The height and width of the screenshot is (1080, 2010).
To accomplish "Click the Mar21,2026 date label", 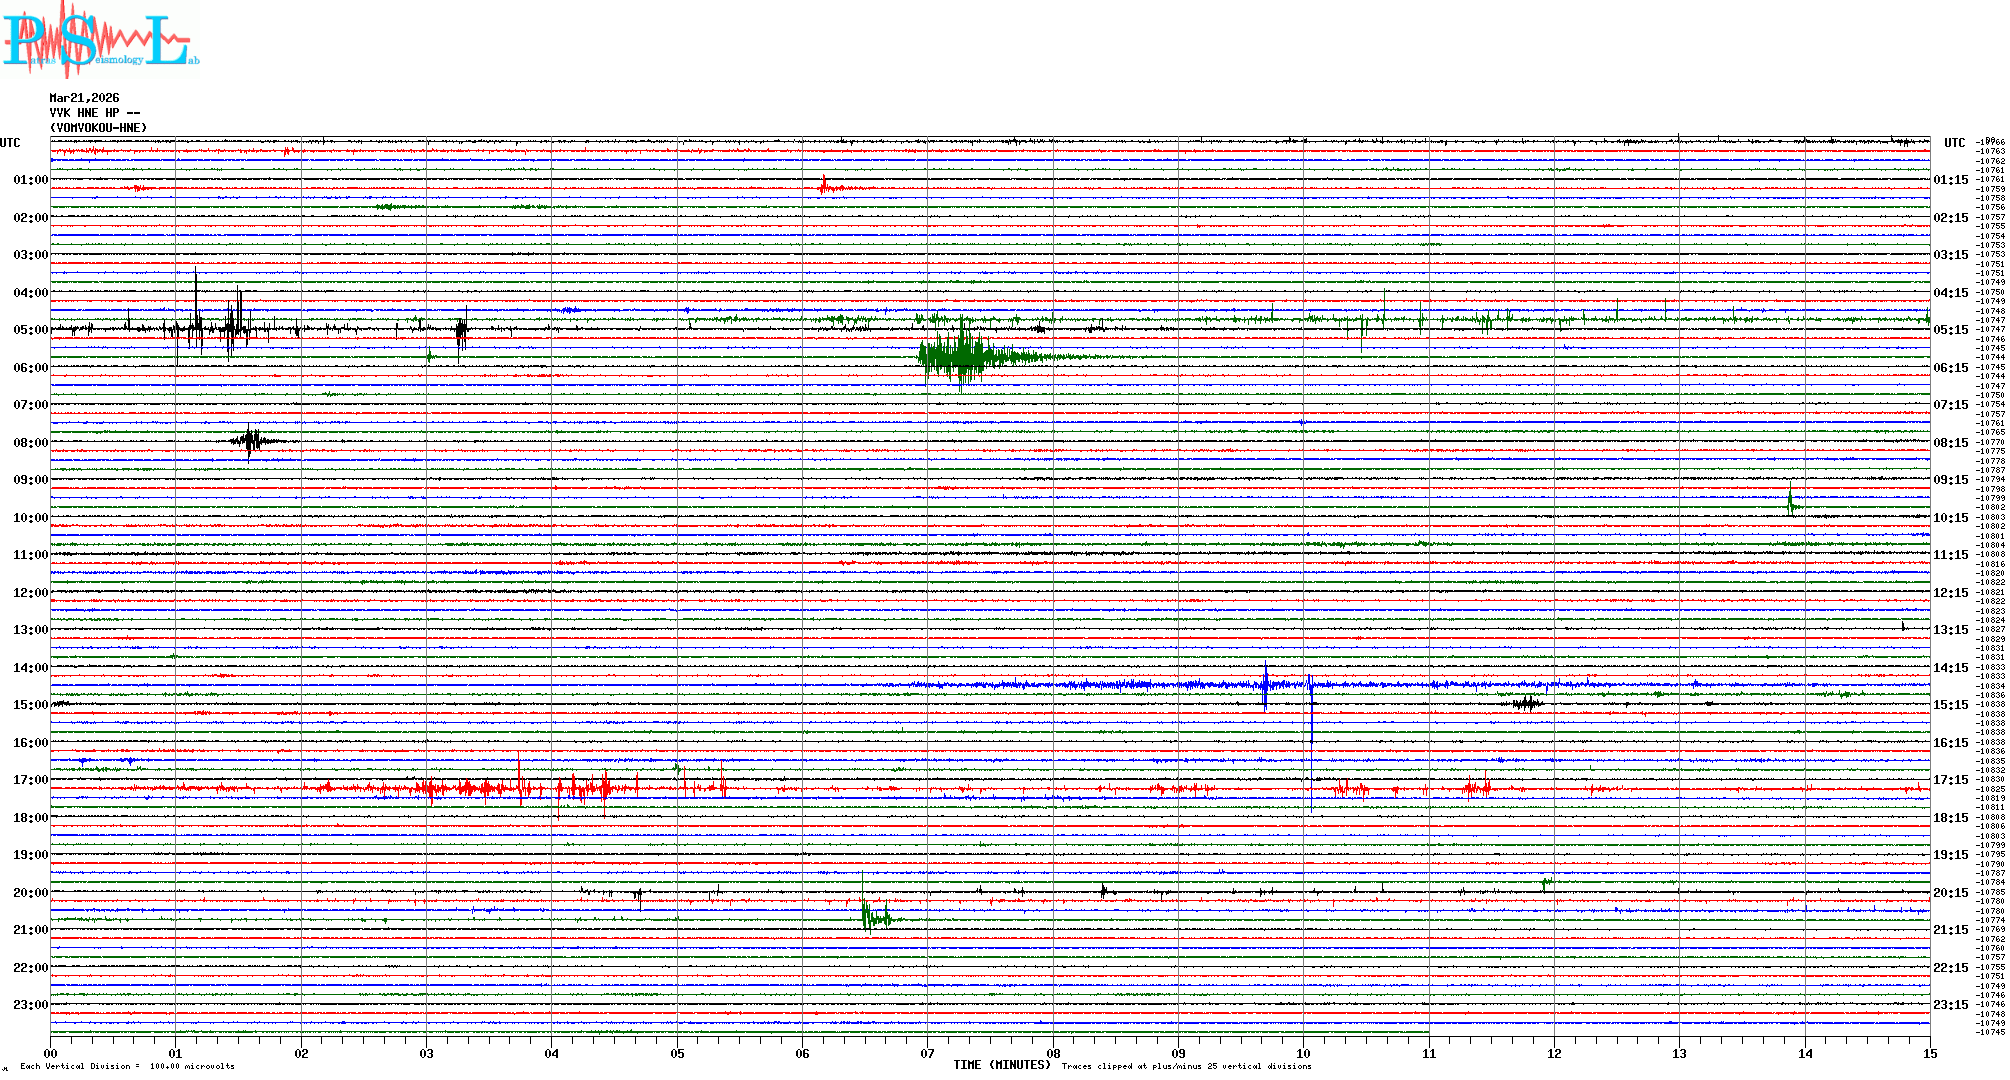I will point(84,98).
